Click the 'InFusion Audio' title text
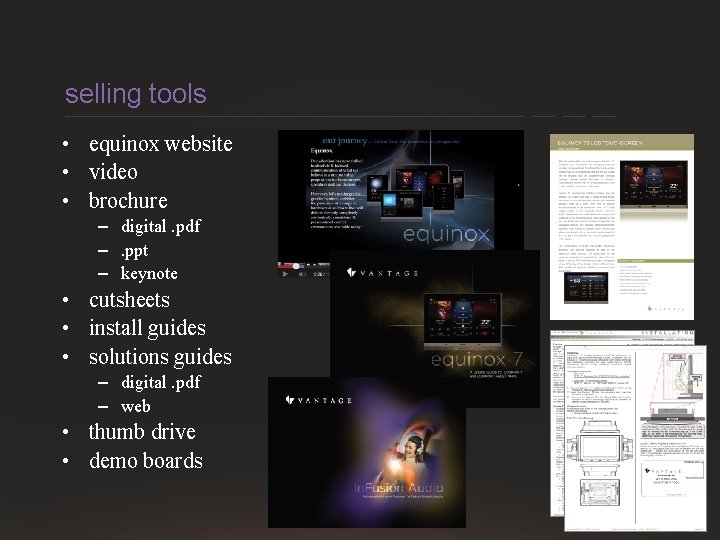 coord(399,487)
